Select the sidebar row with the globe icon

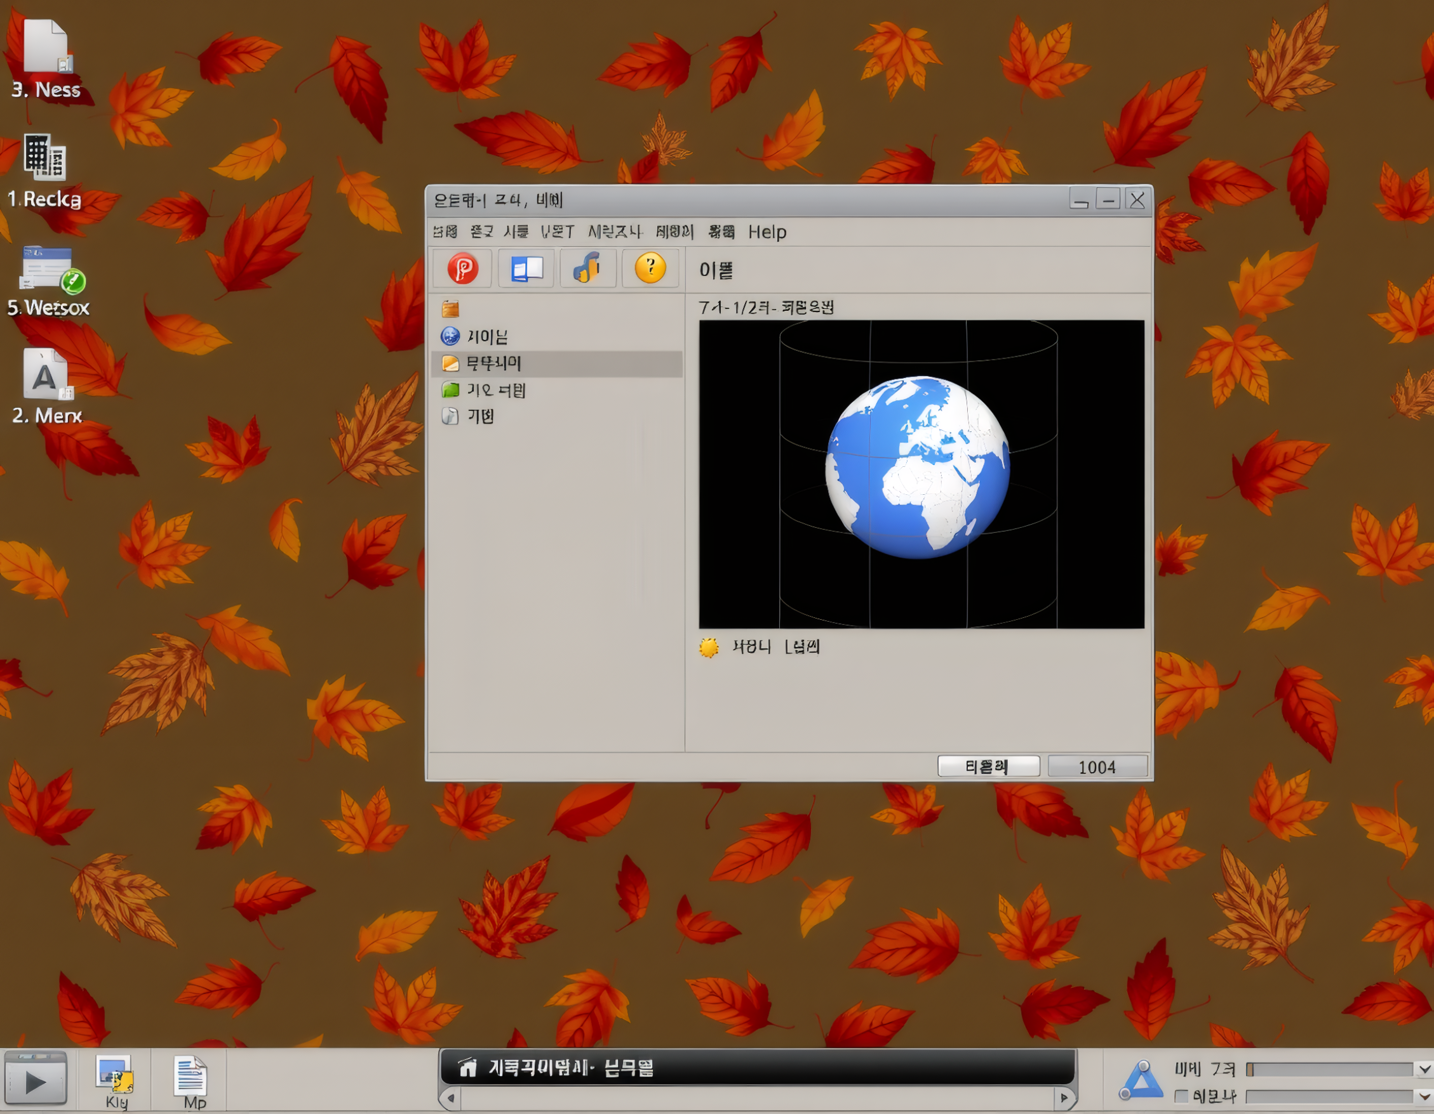[557, 336]
